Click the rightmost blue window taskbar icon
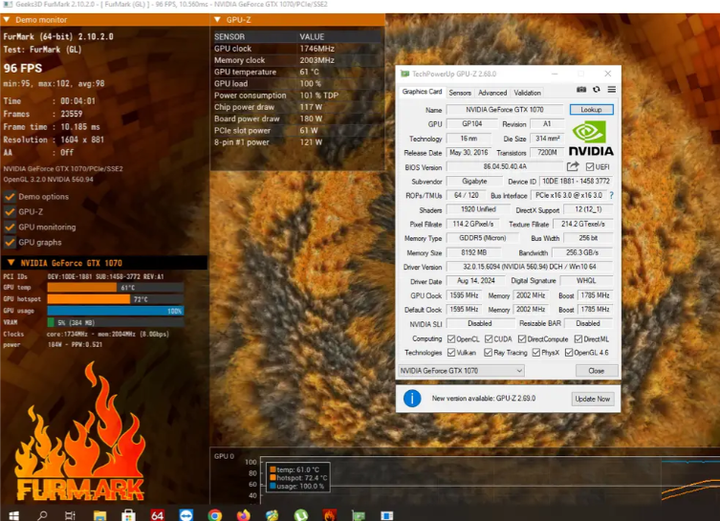 [387, 516]
